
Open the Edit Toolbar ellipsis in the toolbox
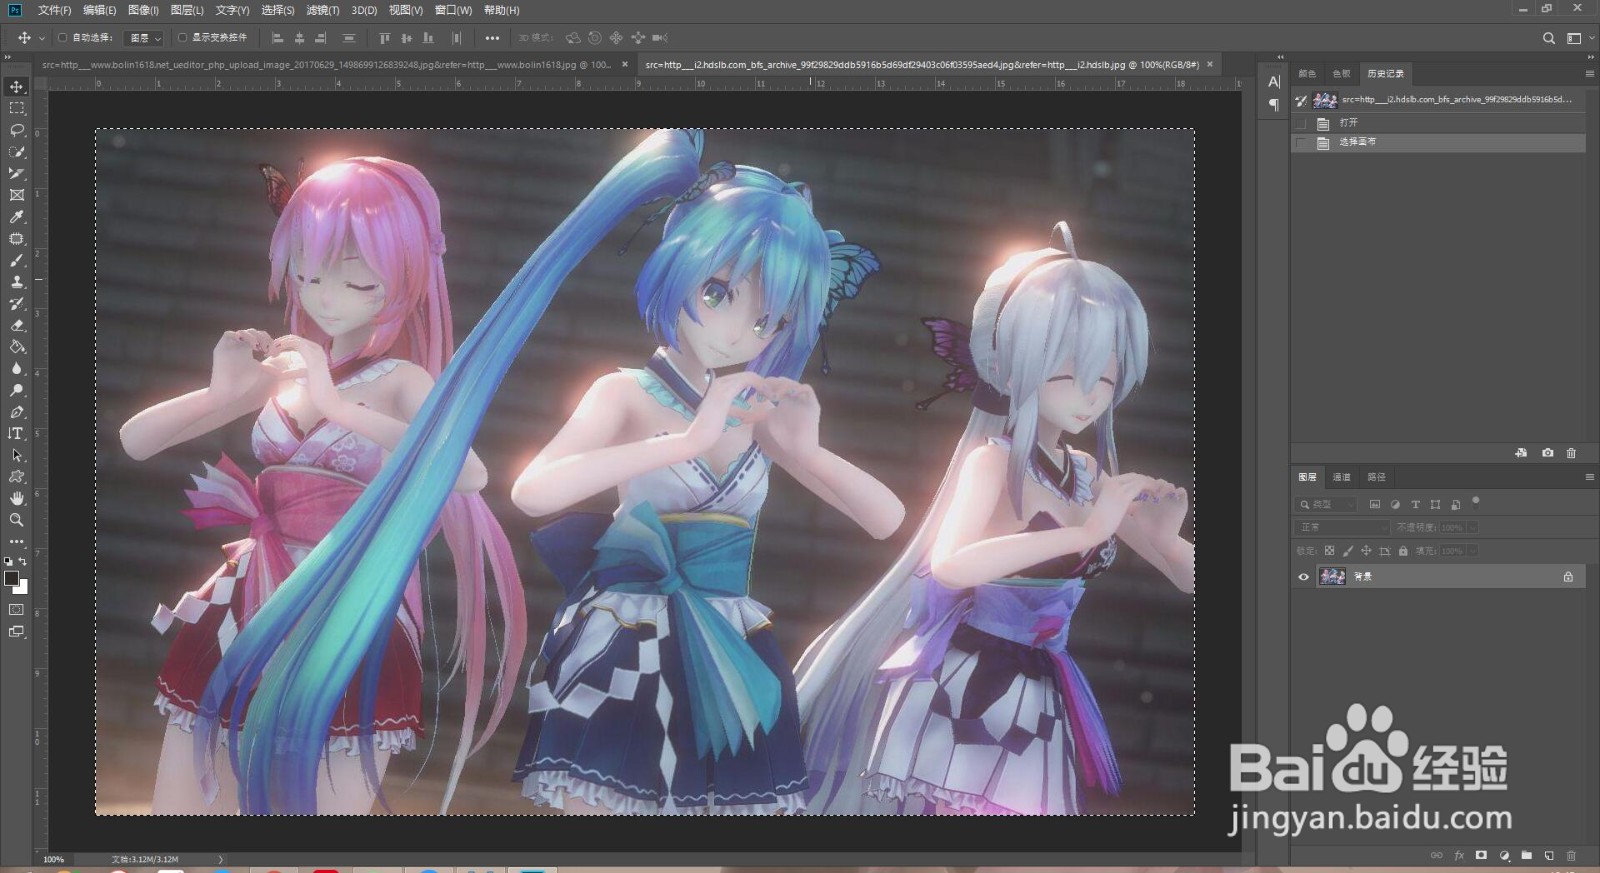point(17,542)
